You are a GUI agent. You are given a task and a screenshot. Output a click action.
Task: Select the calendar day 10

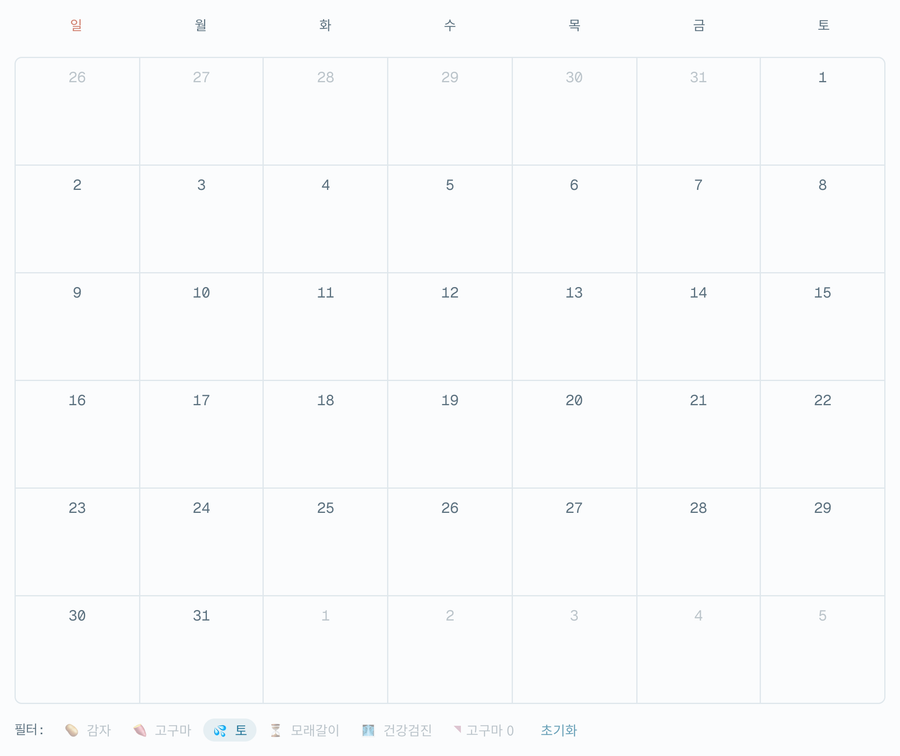[x=201, y=327]
